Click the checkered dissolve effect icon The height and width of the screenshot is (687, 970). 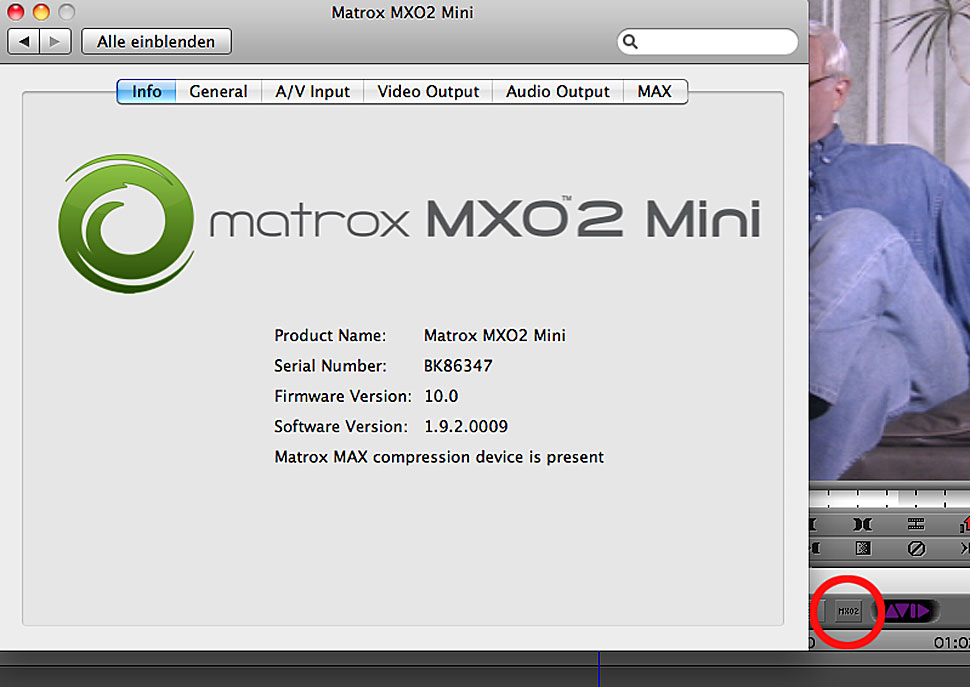coord(862,549)
